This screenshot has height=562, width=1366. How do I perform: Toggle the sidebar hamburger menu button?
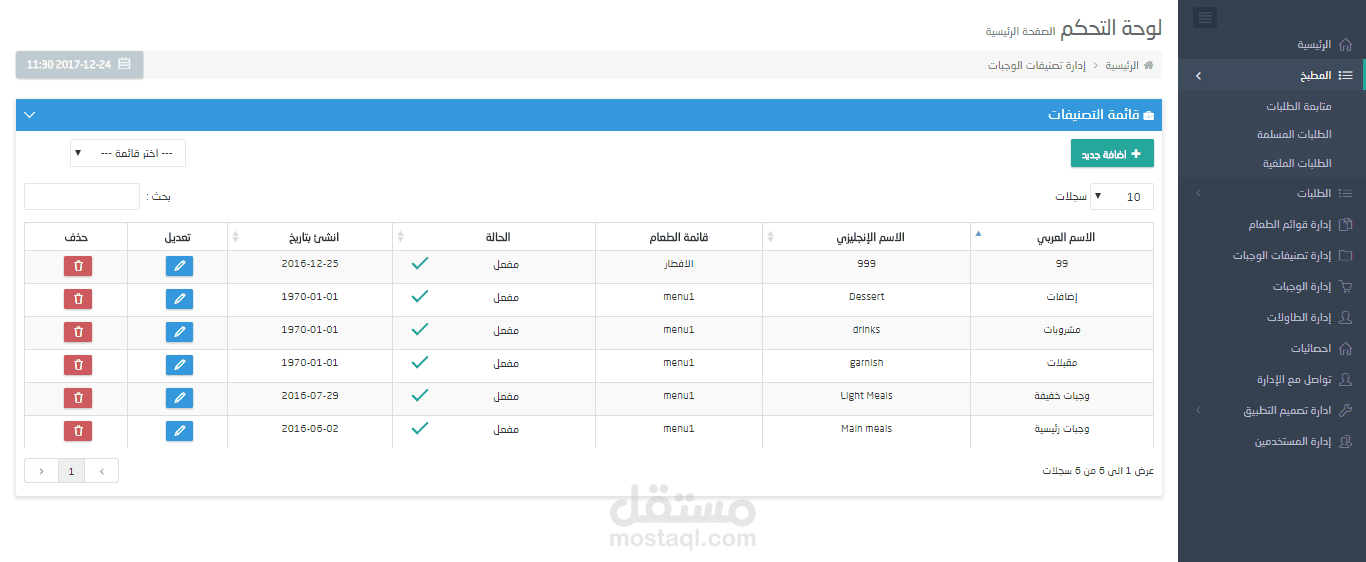tap(1205, 17)
